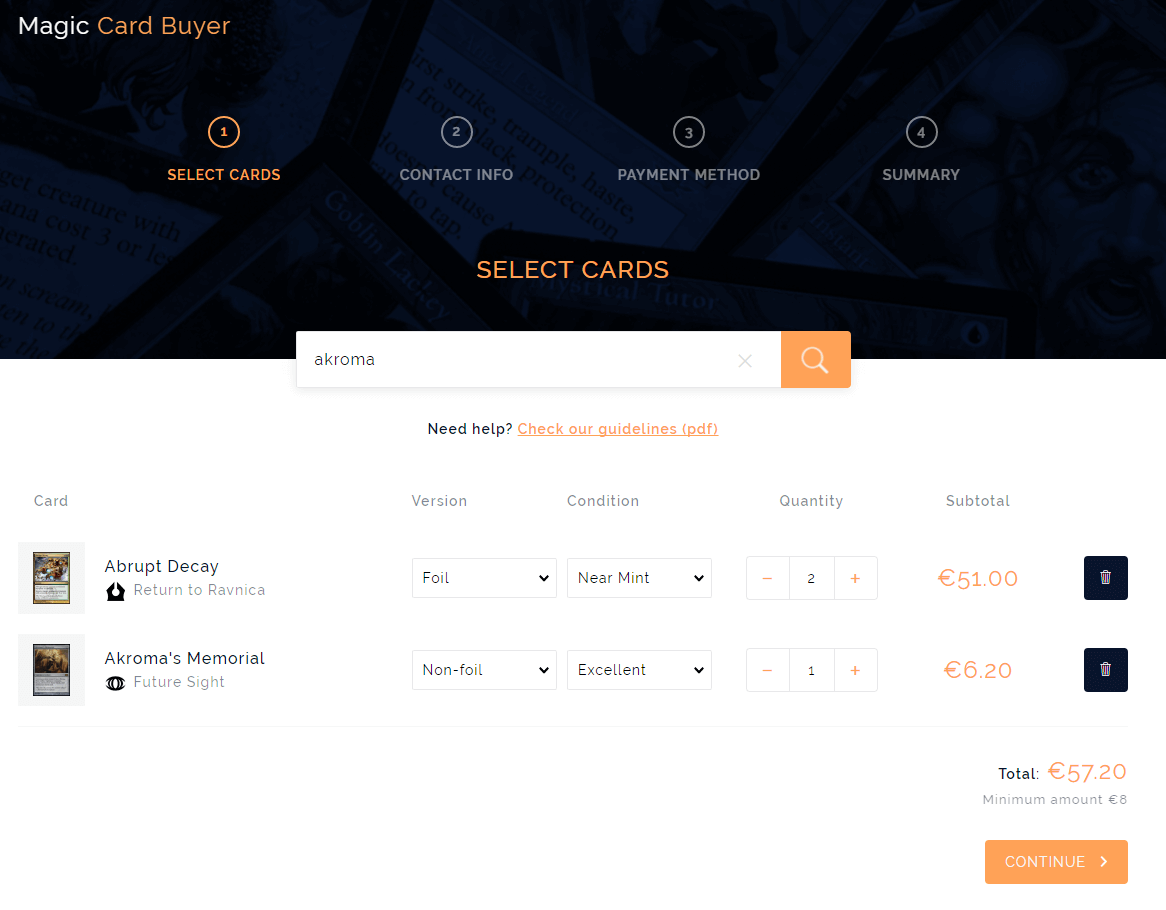Decrease Akroma's Memorial quantity with minus
Viewport: 1166px width, 910px height.
pyautogui.click(x=767, y=670)
